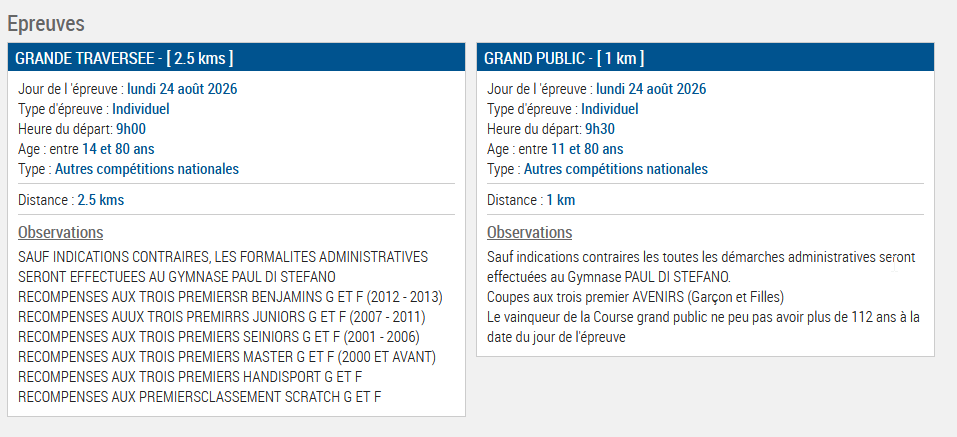Click the 9h30 departure time
The image size is (957, 437).
pos(599,129)
